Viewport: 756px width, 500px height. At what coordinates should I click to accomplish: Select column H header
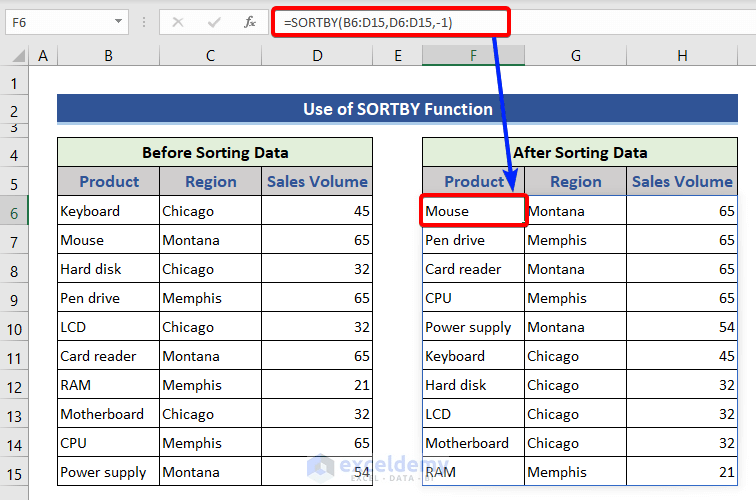[682, 56]
